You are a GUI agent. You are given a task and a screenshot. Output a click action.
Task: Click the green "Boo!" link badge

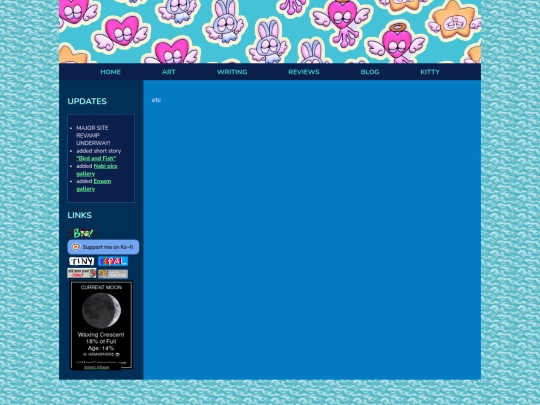[82, 233]
